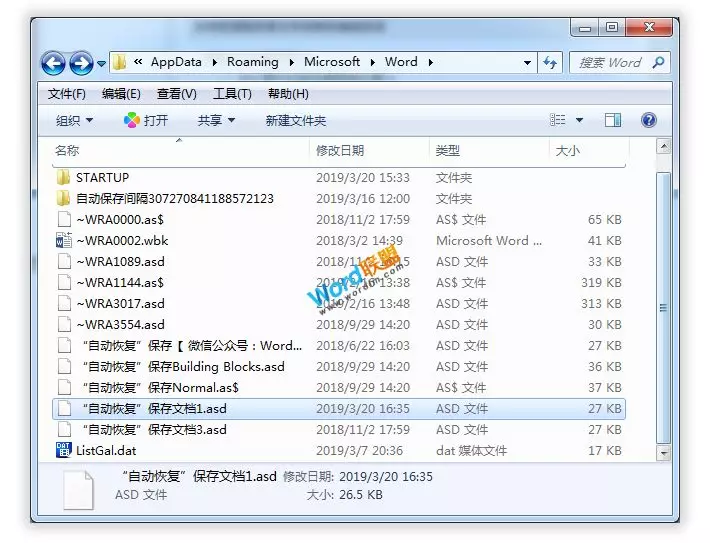Select folder 自动保存间隔307270841188572123

pyautogui.click(x=174, y=198)
